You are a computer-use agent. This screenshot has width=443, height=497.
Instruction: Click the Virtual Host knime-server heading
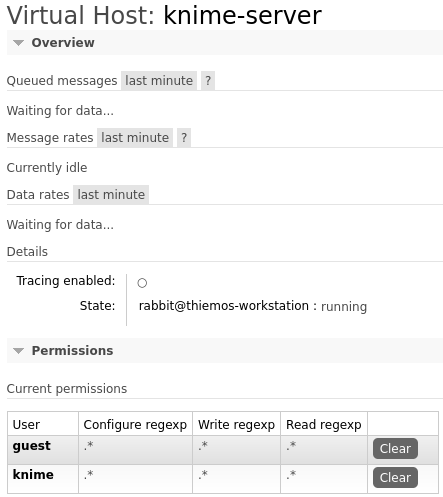click(x=164, y=15)
